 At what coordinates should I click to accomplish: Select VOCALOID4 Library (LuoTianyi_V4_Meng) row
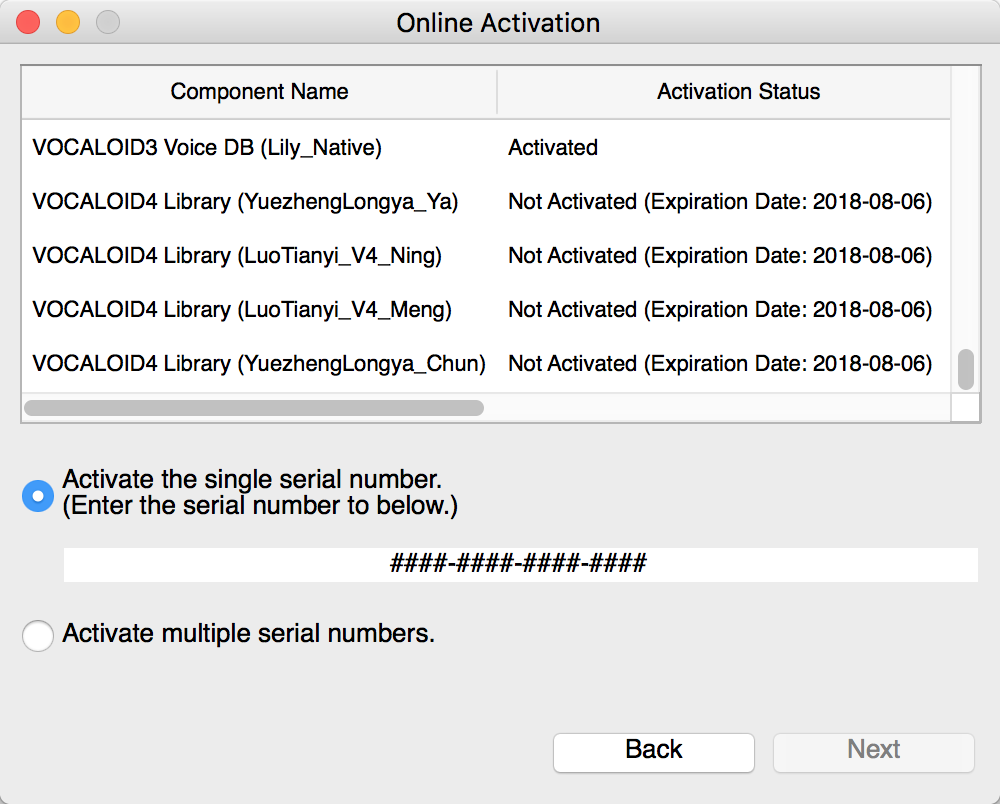(486, 310)
